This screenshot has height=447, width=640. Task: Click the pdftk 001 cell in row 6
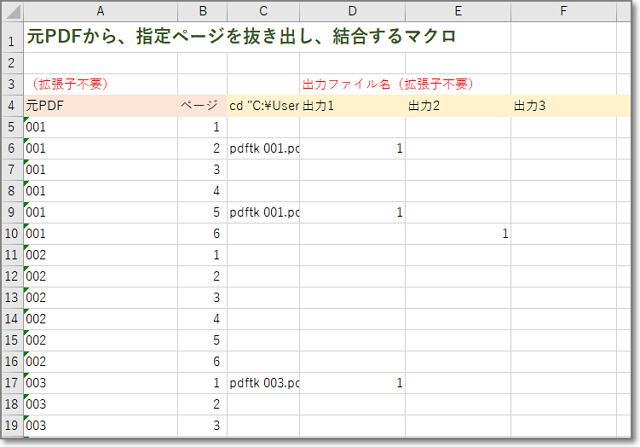coord(263,148)
